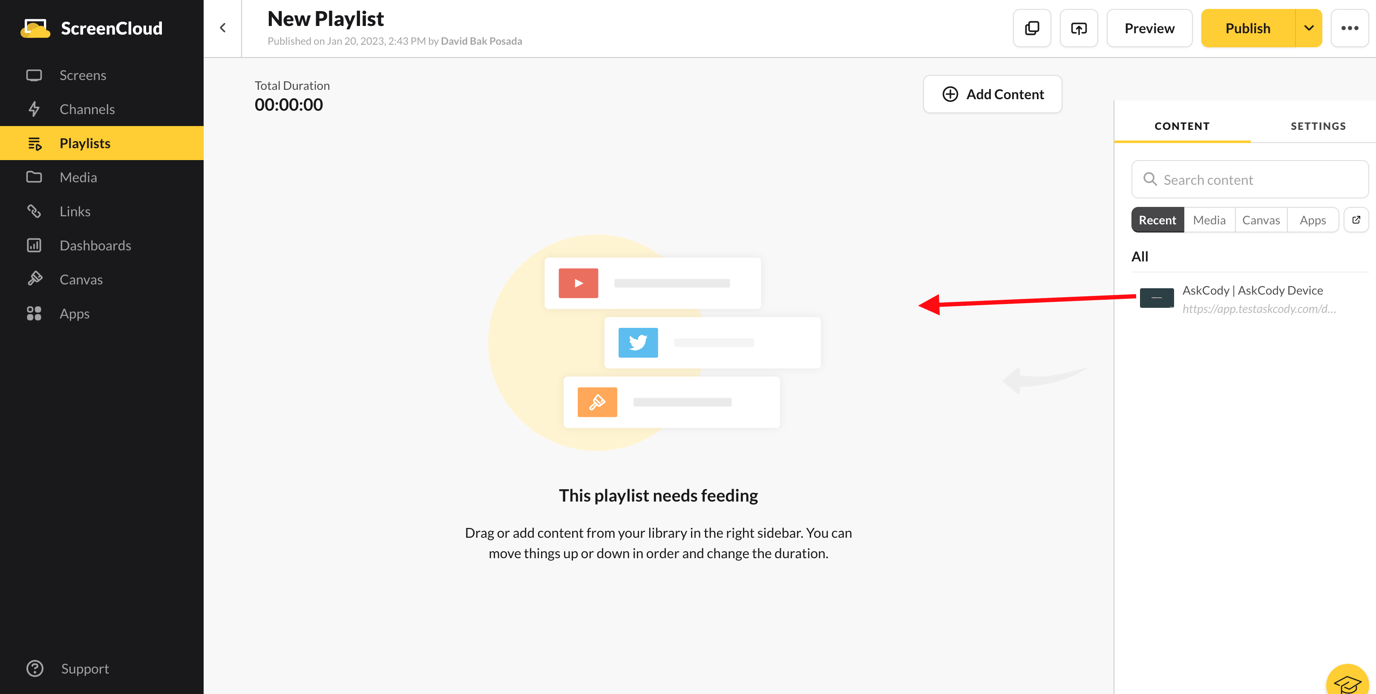Viewport: 1376px width, 694px height.
Task: Enable the Canvas content filter
Action: (1261, 219)
